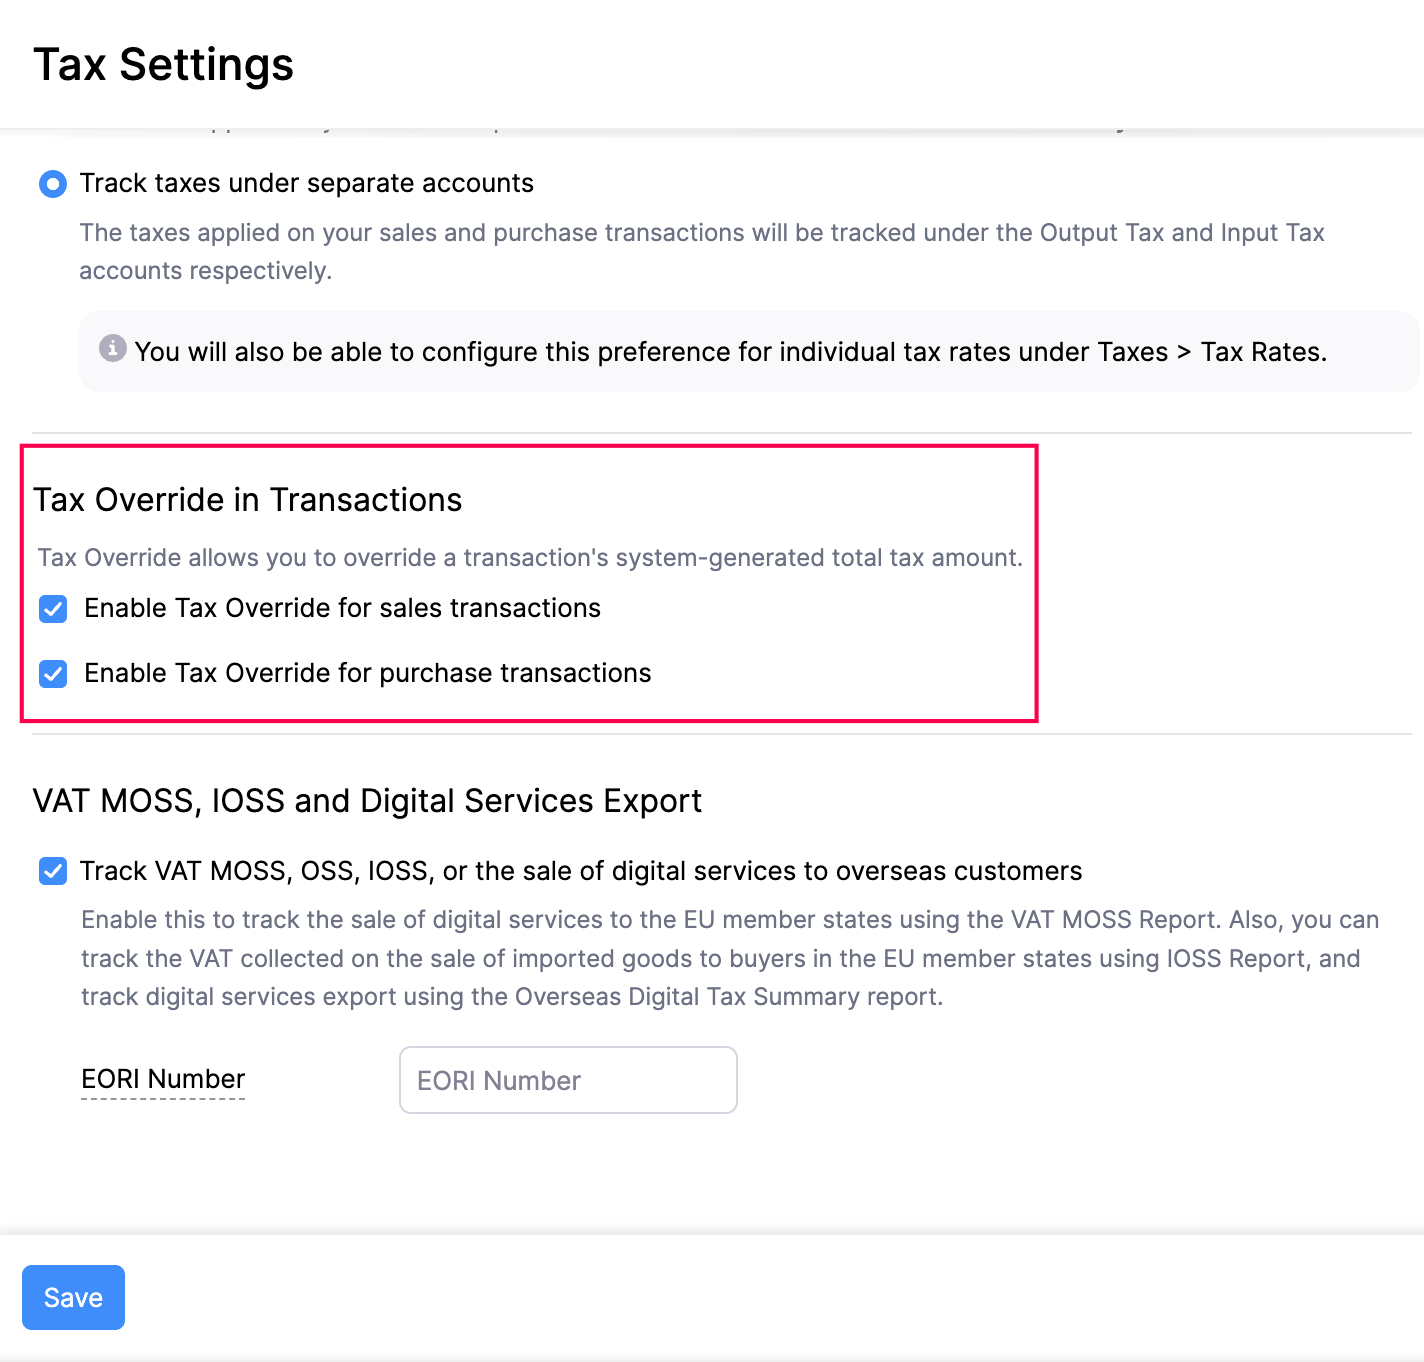
Task: Click the Taxes > Tax Rates text in the note
Action: pos(1212,352)
